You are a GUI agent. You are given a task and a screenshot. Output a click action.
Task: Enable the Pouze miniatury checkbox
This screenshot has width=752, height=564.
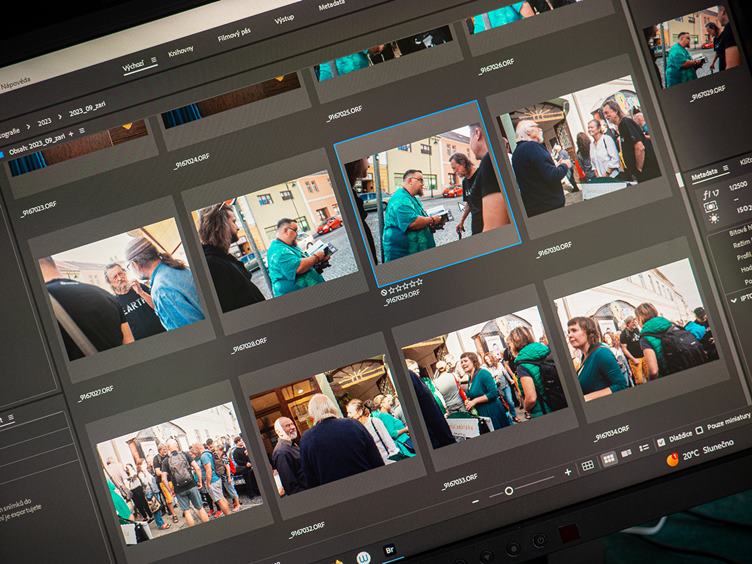click(x=699, y=430)
